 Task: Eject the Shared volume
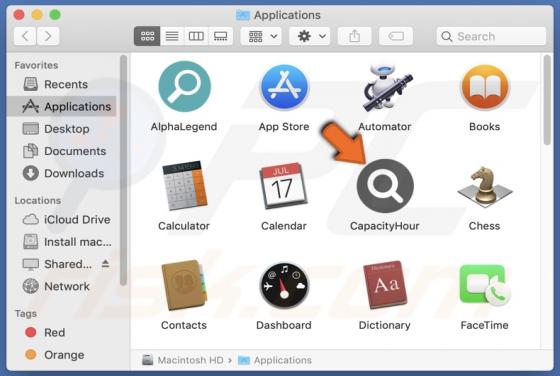(x=105, y=264)
